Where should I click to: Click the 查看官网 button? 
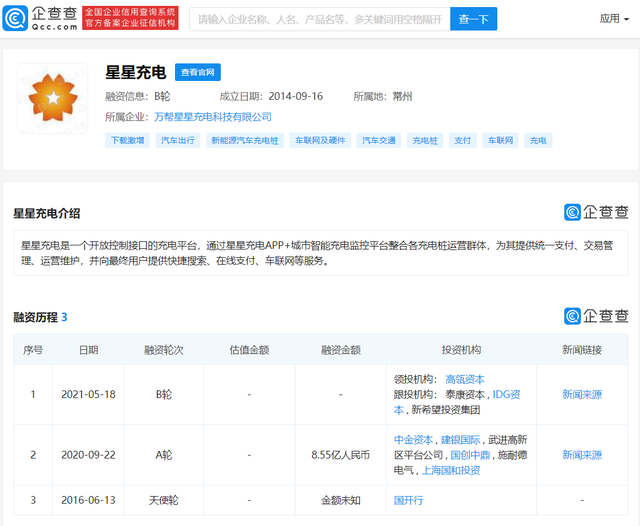(x=198, y=72)
